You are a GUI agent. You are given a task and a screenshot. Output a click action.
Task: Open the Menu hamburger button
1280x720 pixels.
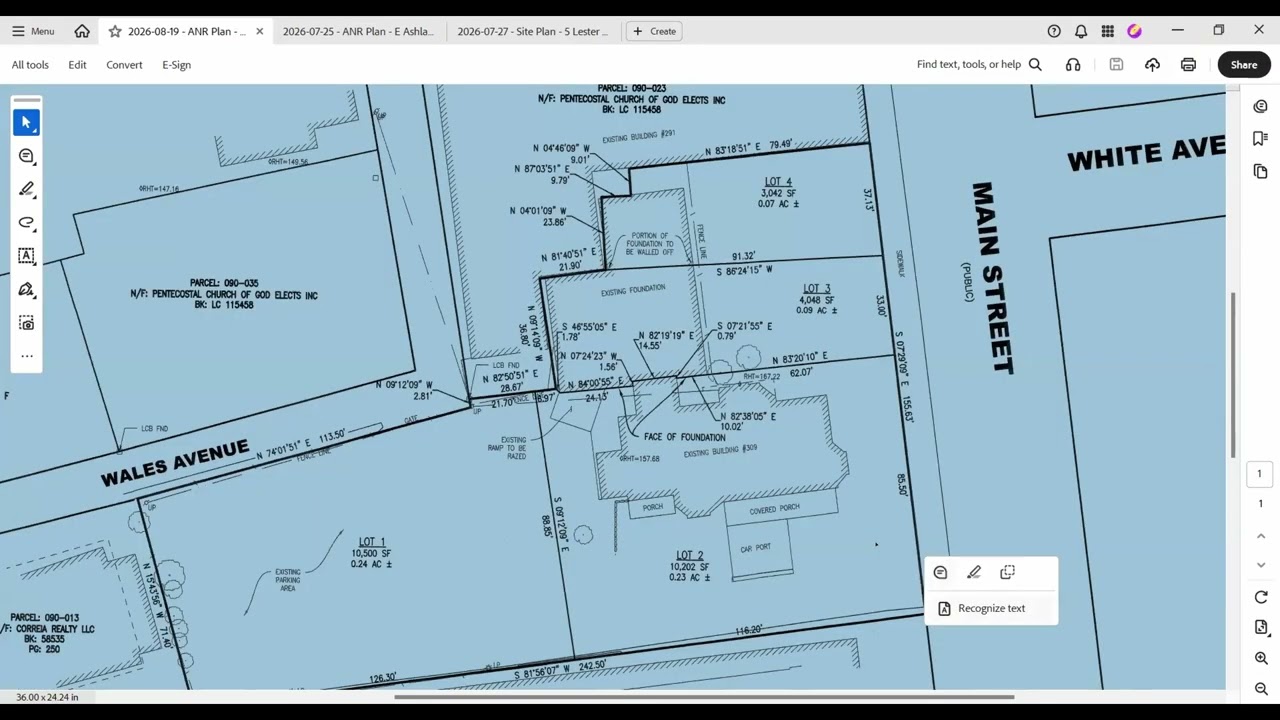[33, 31]
